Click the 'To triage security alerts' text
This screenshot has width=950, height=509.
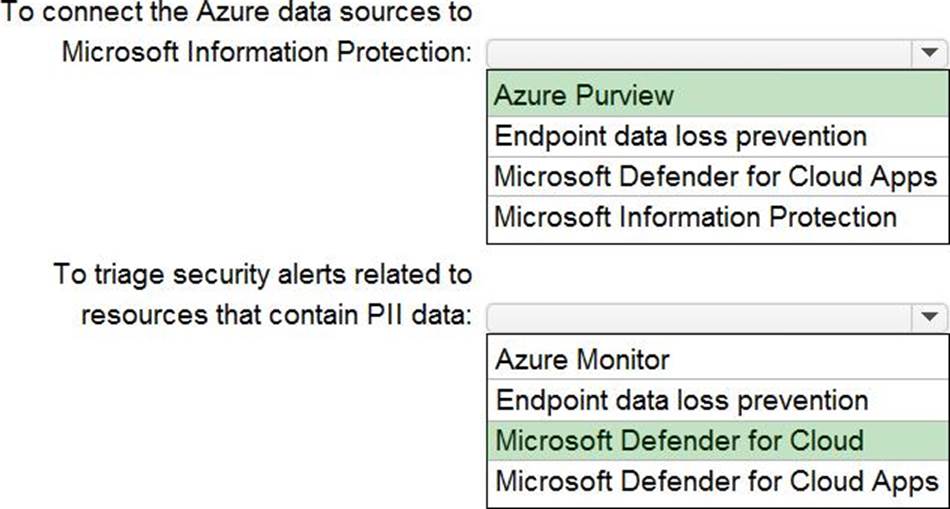(x=262, y=274)
